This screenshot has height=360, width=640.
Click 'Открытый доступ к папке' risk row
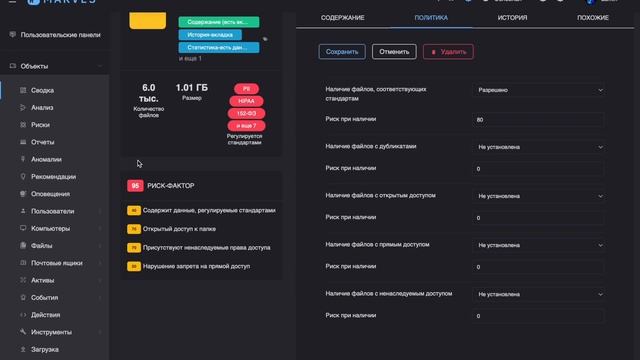(x=202, y=229)
